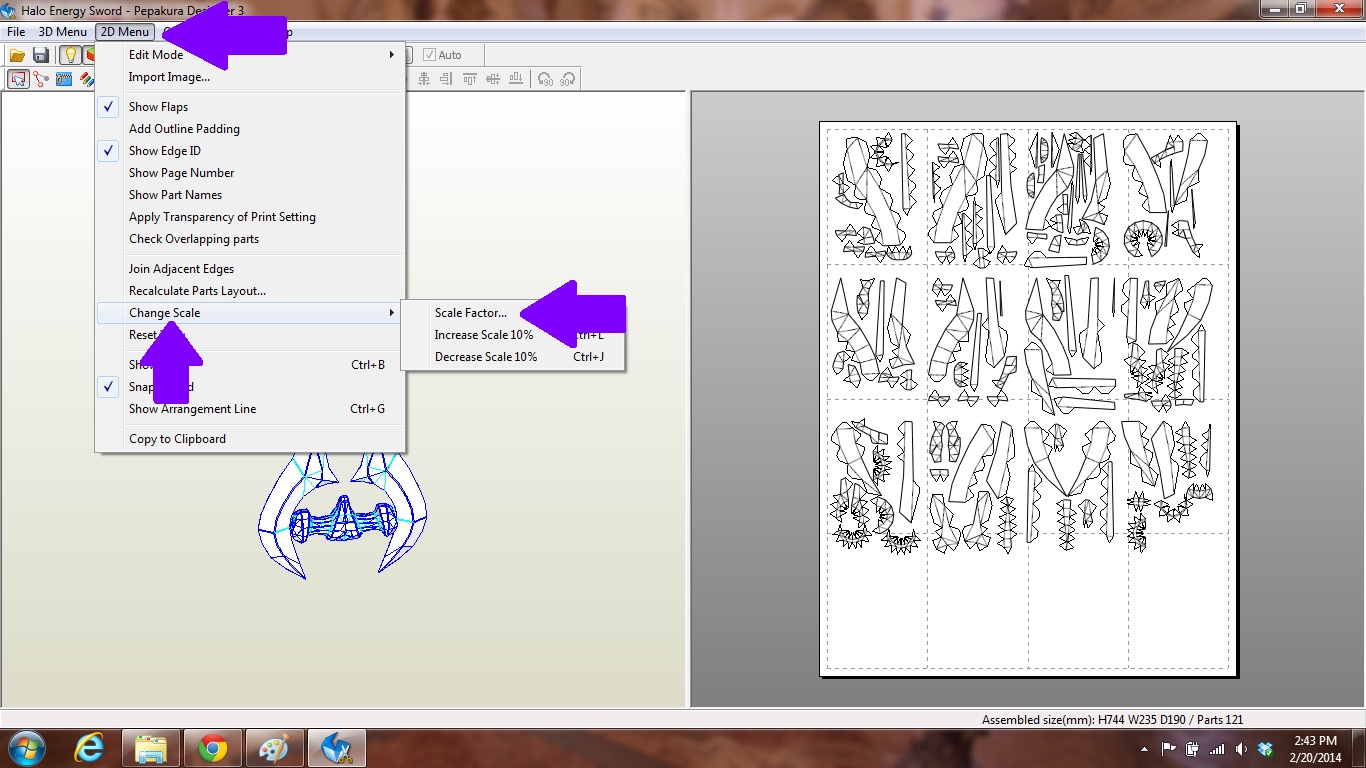The image size is (1366, 768).
Task: Expand the Change Scale submenu
Action: (250, 313)
